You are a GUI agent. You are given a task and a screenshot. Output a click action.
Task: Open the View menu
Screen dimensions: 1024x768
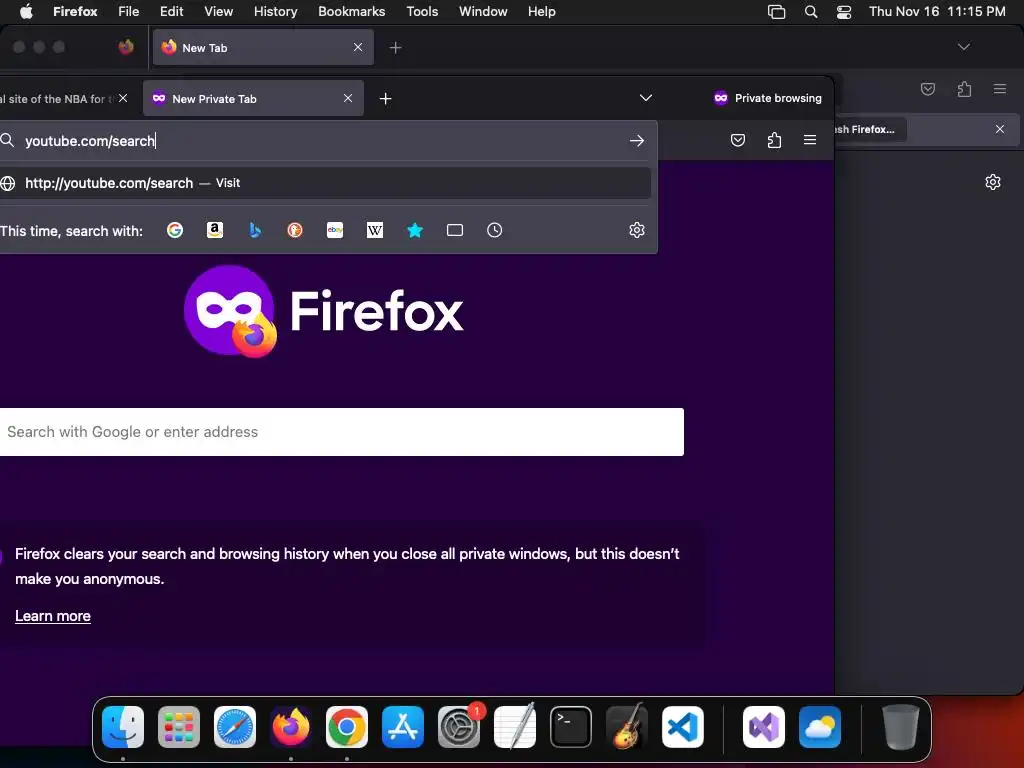[218, 12]
